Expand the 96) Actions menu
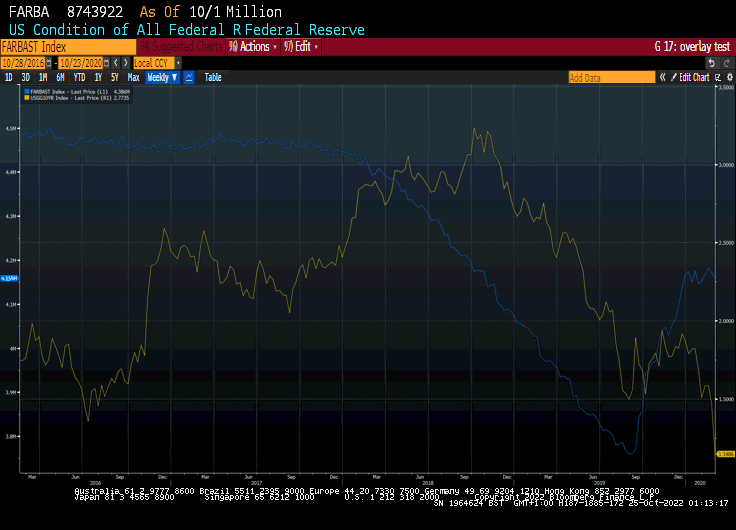The width and height of the screenshot is (736, 530). pyautogui.click(x=253, y=46)
